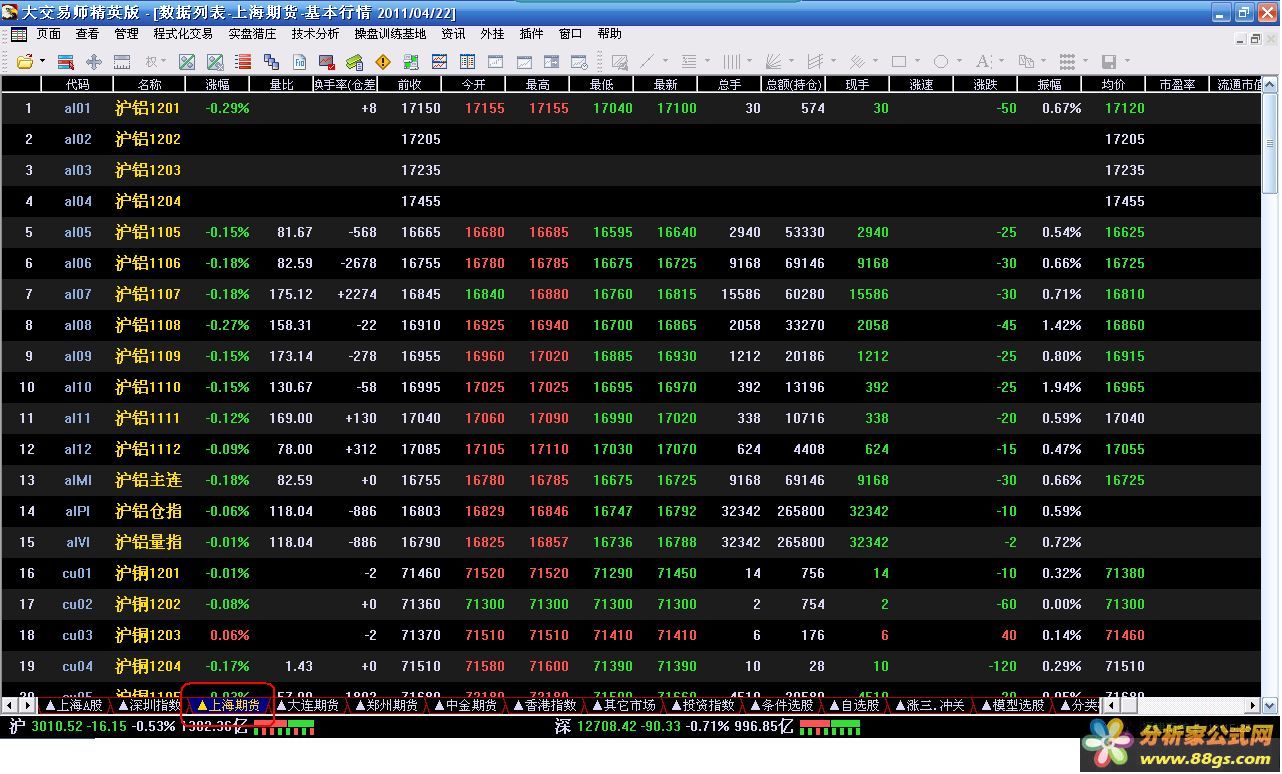This screenshot has height=774, width=1282.
Task: Select the diagonal line drawing tool
Action: (x=647, y=62)
